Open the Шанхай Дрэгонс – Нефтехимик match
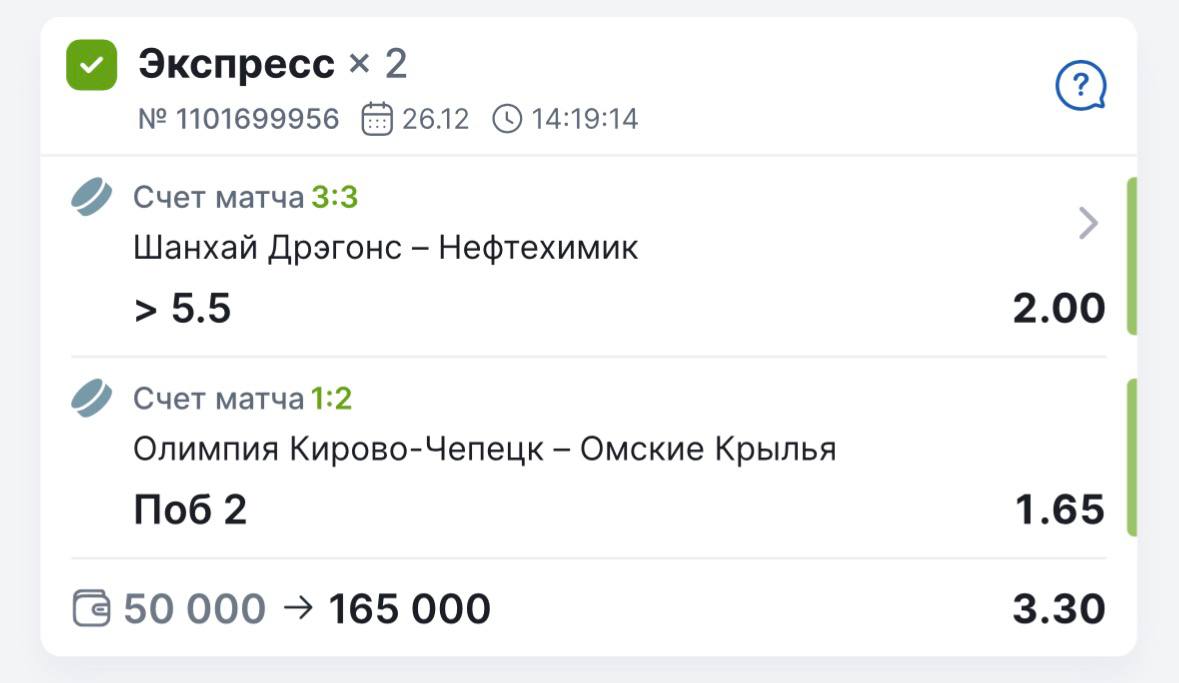The width and height of the screenshot is (1179, 683). pyautogui.click(x=385, y=248)
